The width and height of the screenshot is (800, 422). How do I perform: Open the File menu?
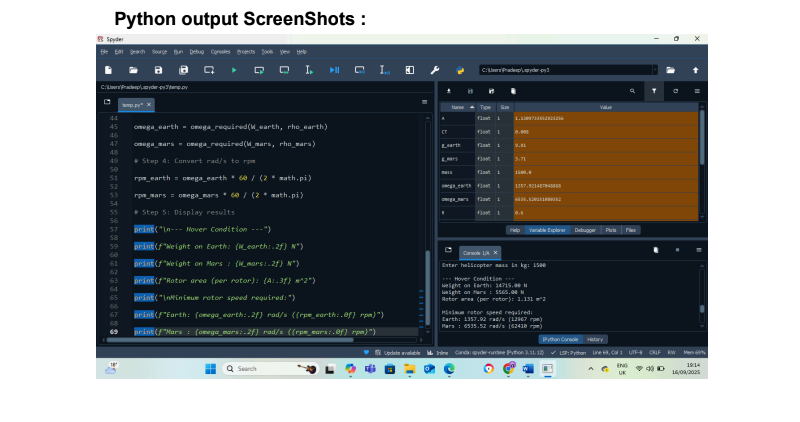click(x=104, y=52)
